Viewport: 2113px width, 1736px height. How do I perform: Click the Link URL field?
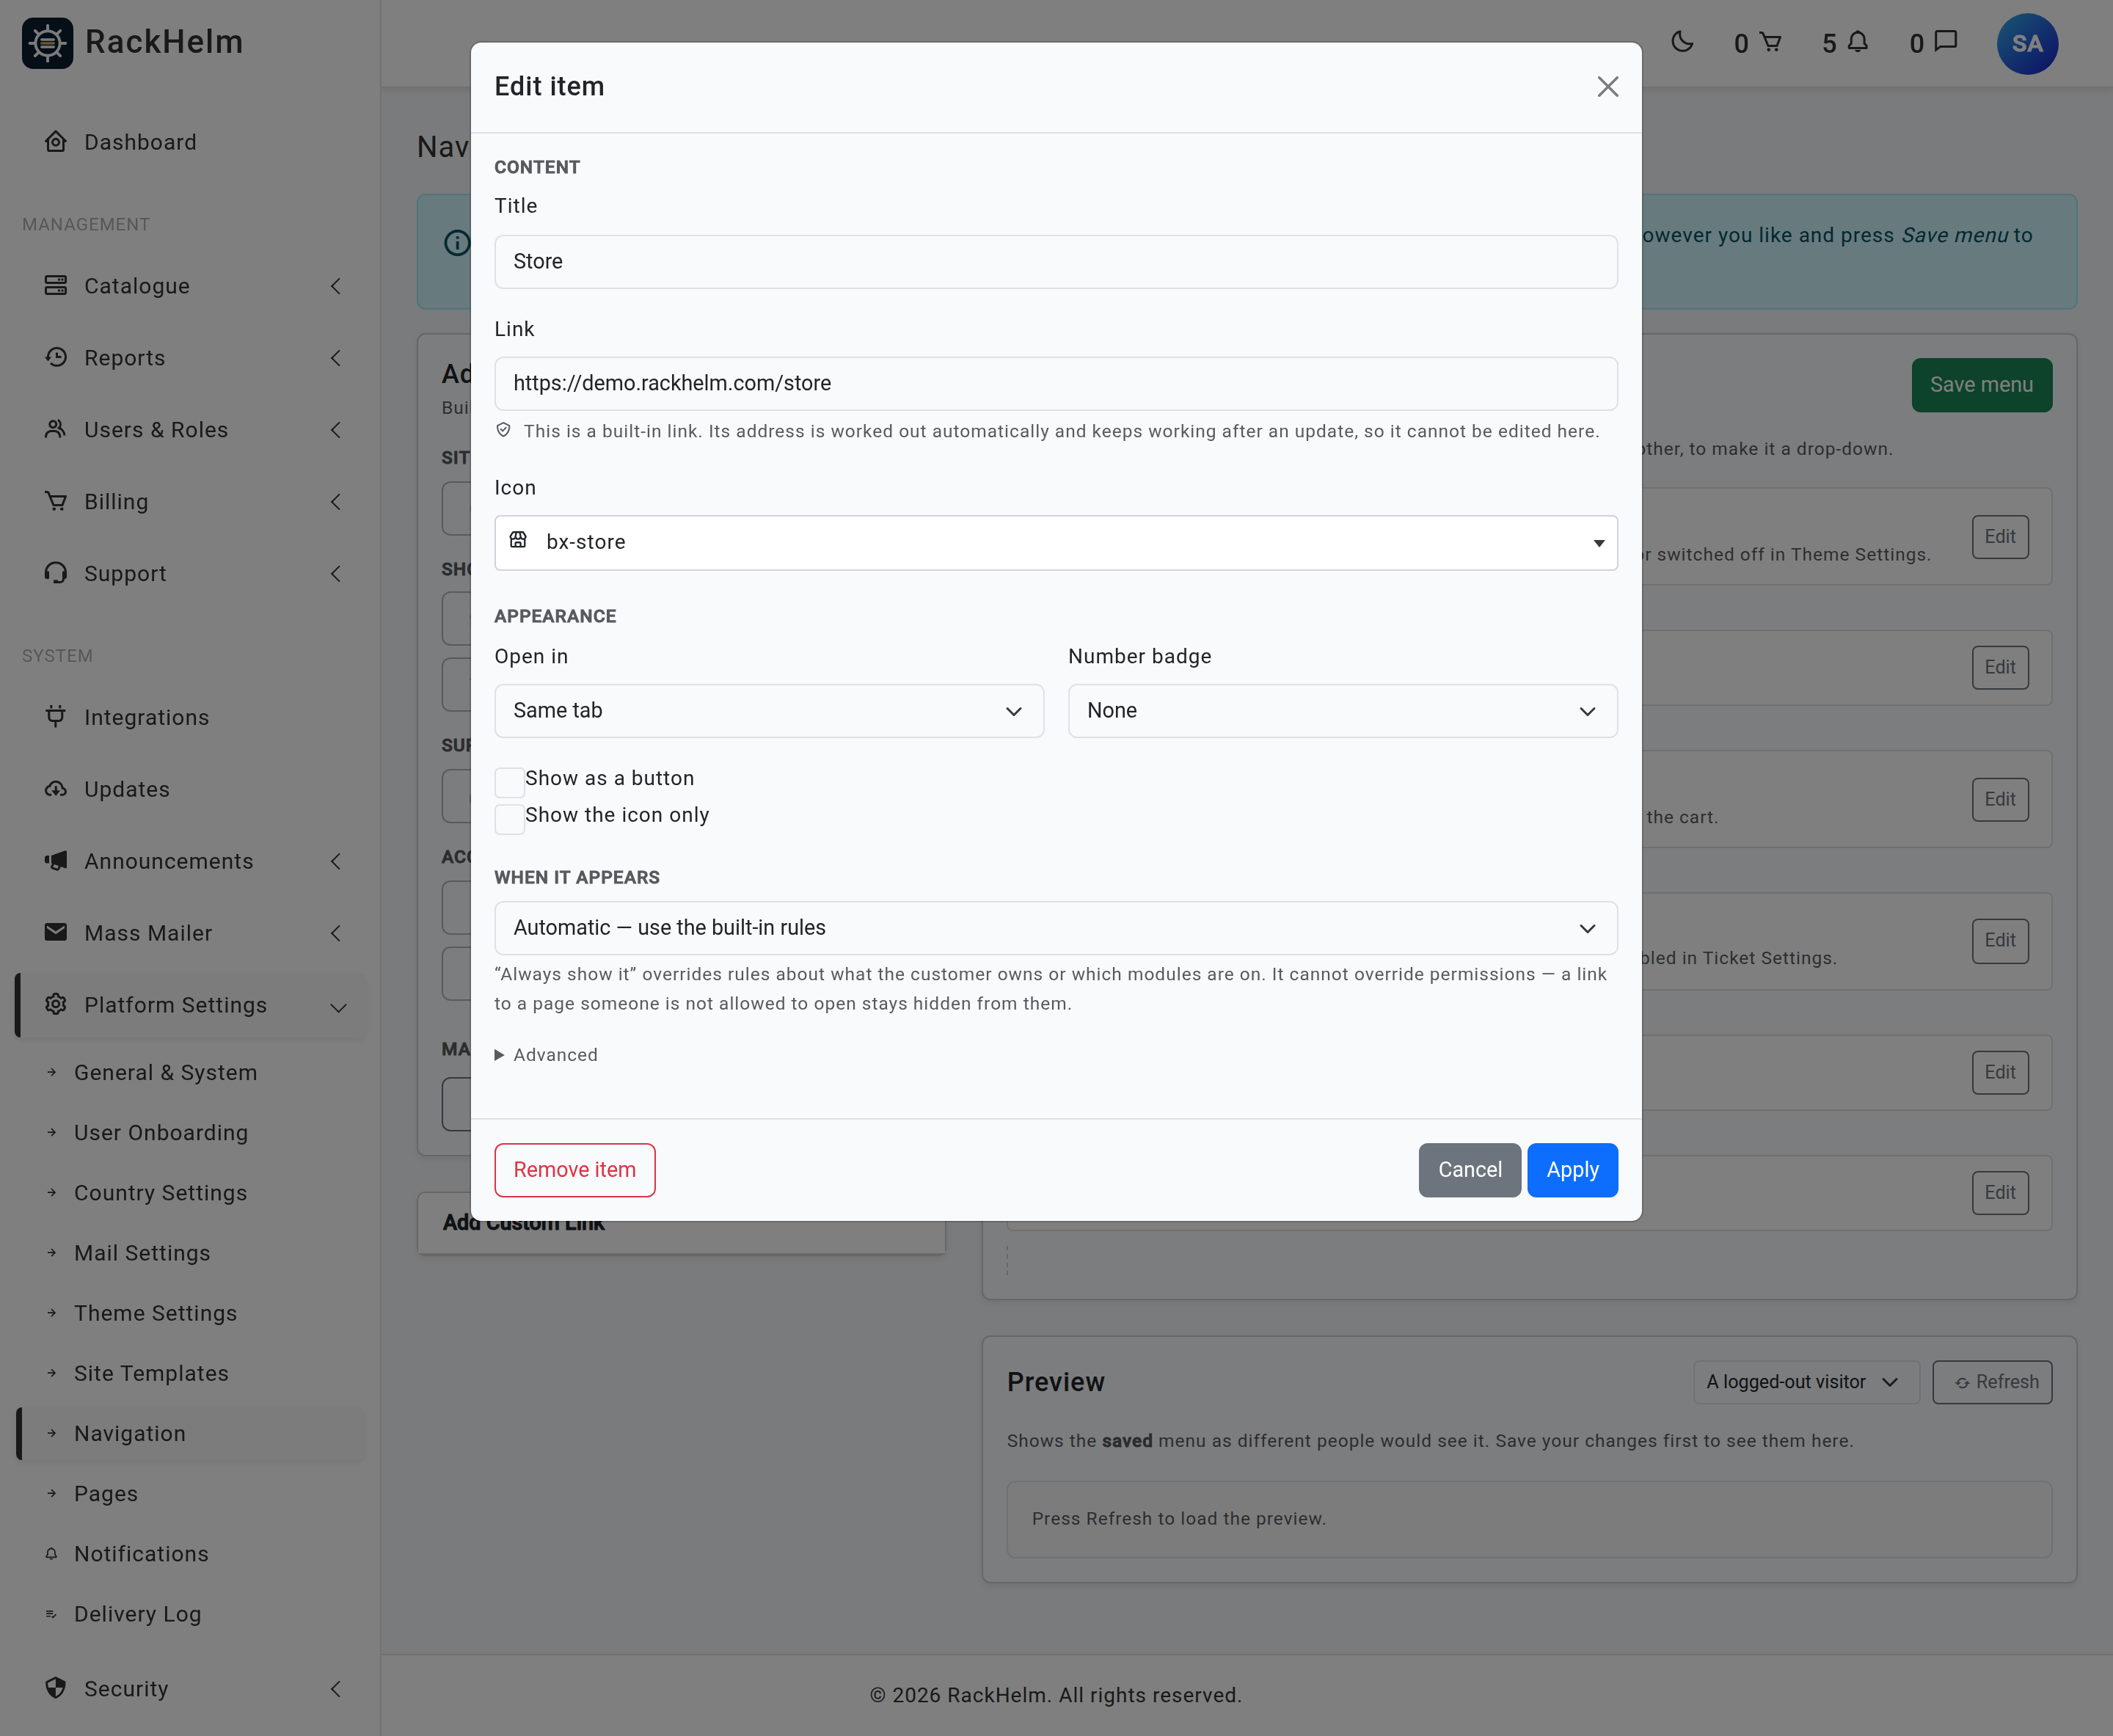coord(1056,384)
